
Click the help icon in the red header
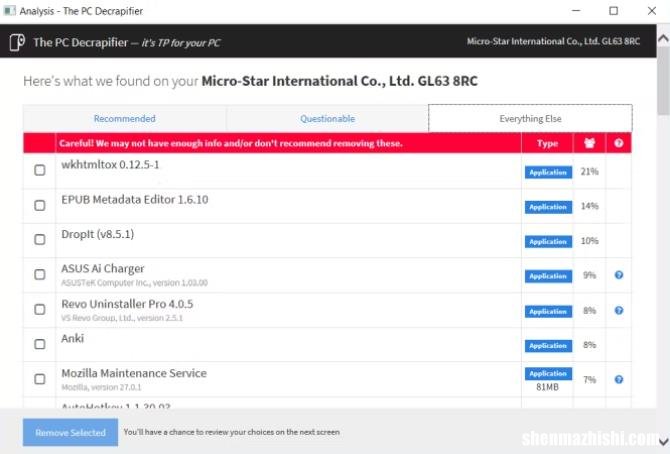point(618,143)
